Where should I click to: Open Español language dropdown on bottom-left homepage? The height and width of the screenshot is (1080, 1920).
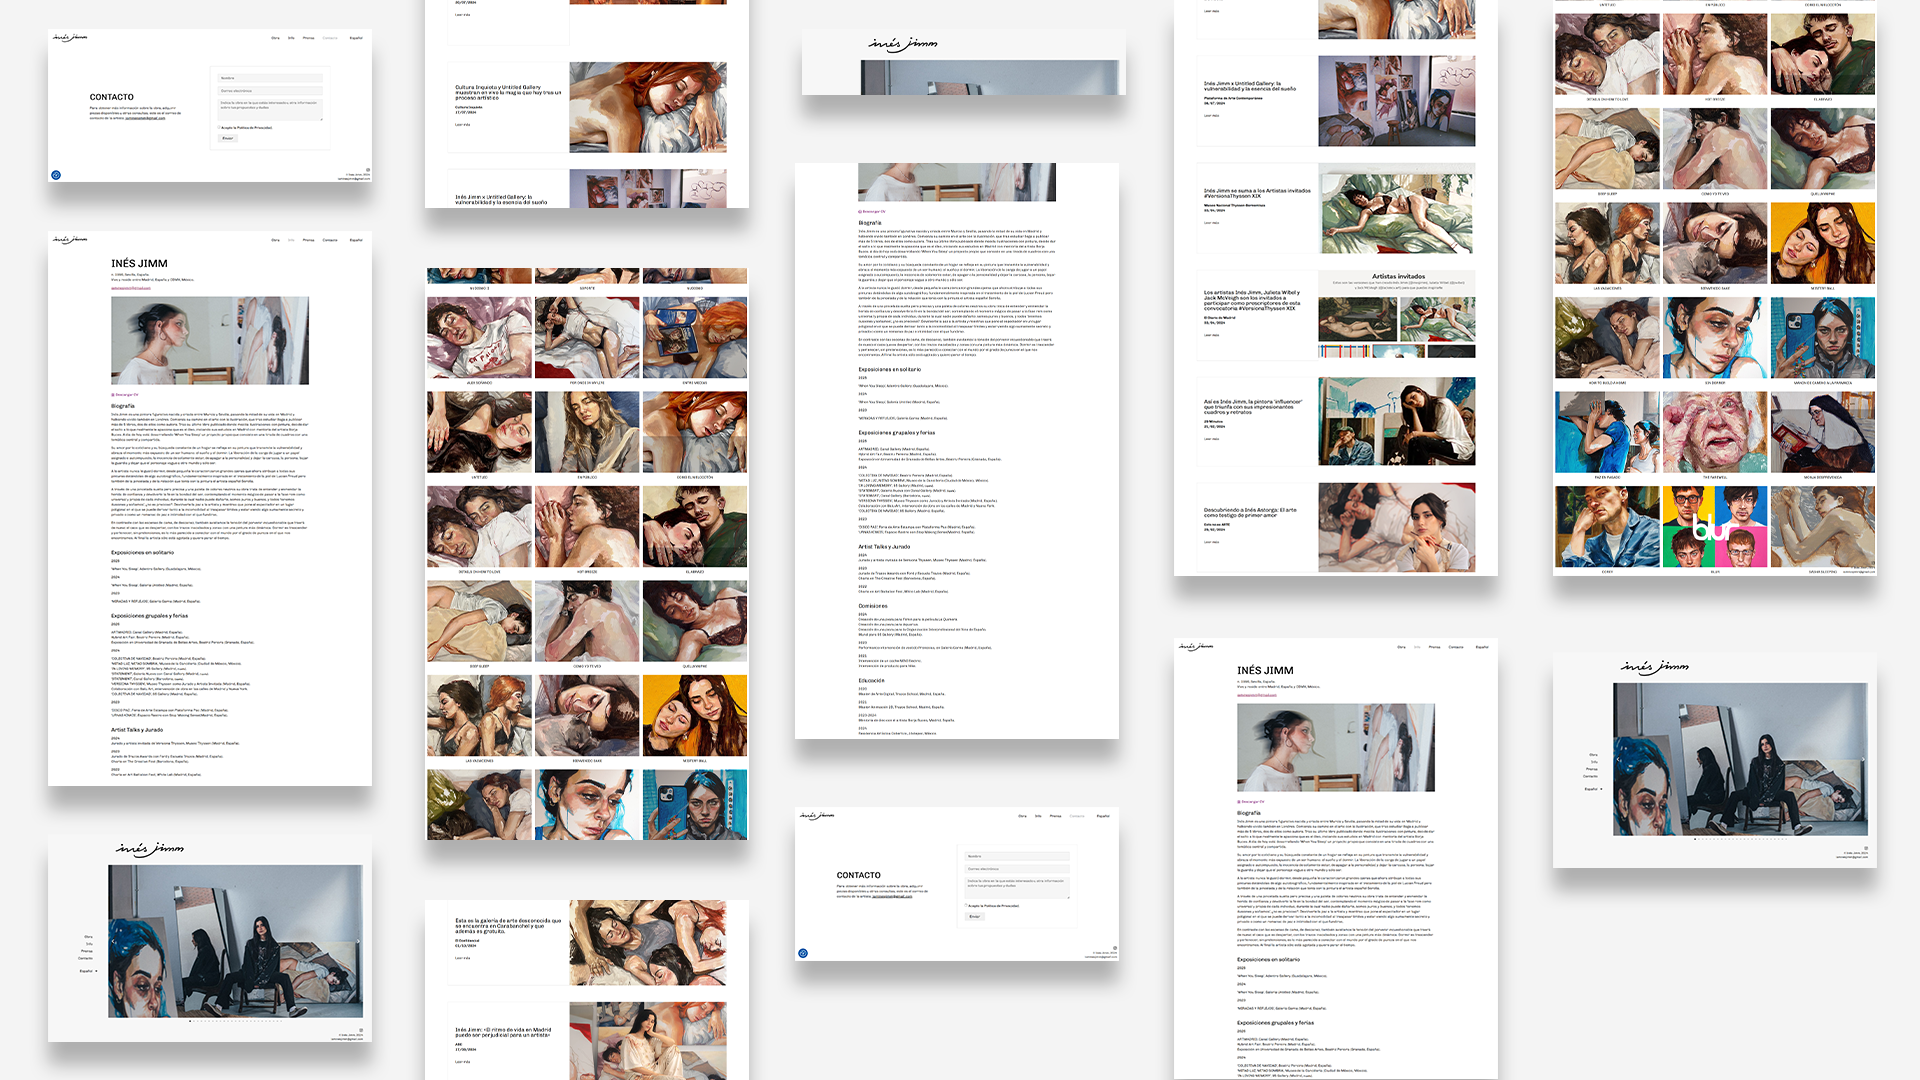(88, 971)
